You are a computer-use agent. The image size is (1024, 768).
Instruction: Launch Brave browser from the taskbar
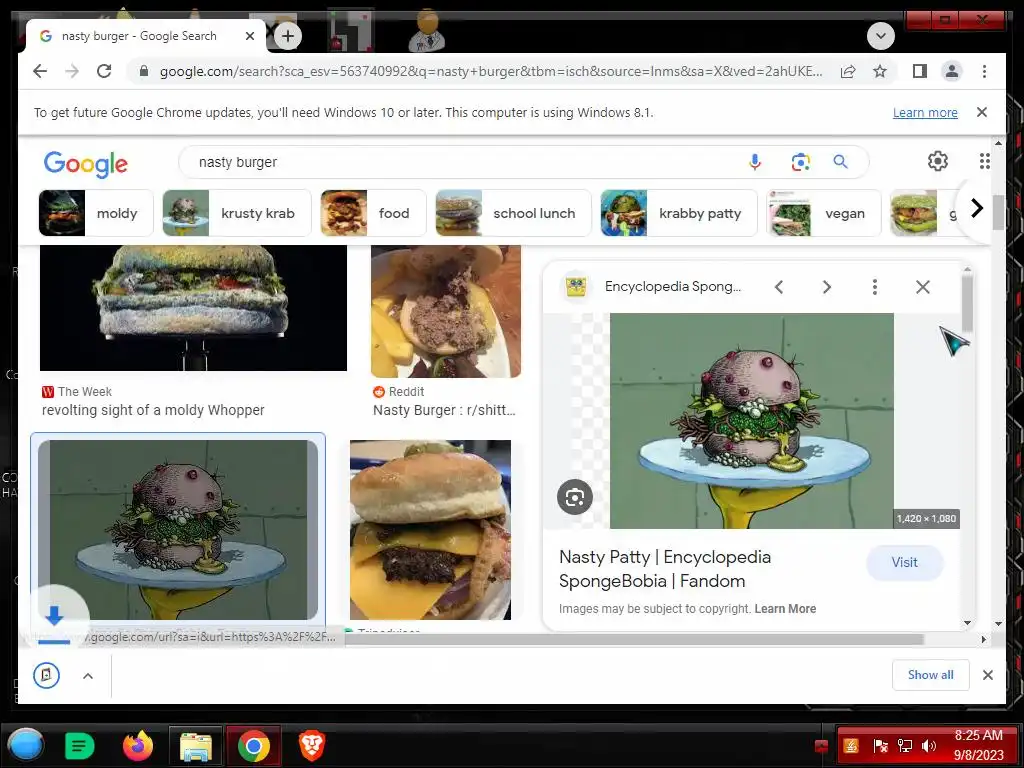tap(312, 745)
